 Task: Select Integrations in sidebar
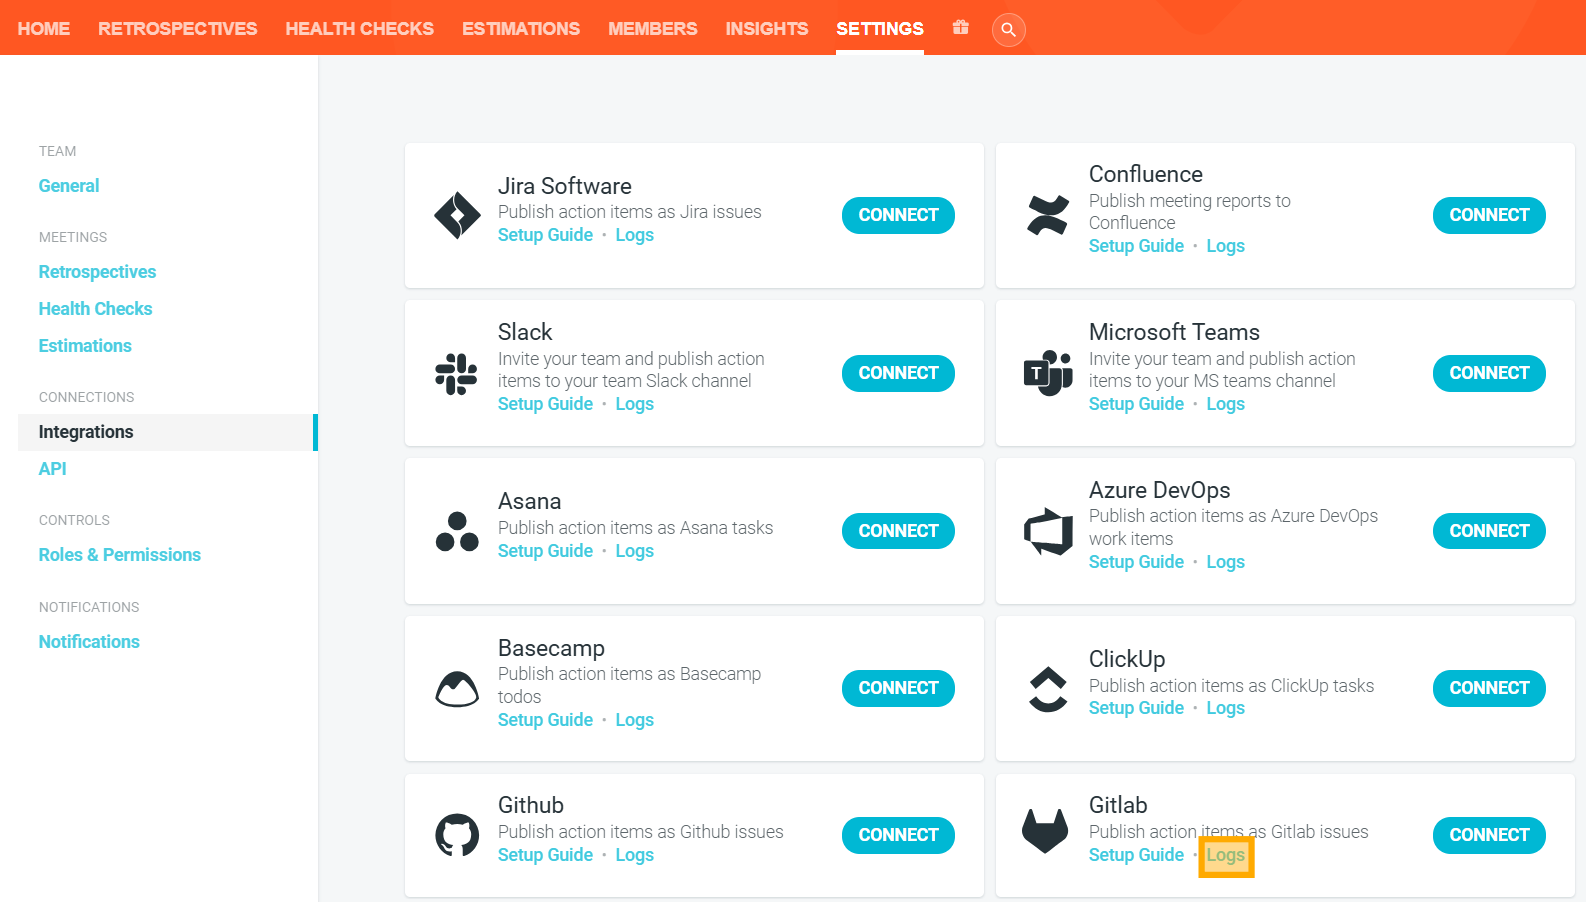coord(167,432)
